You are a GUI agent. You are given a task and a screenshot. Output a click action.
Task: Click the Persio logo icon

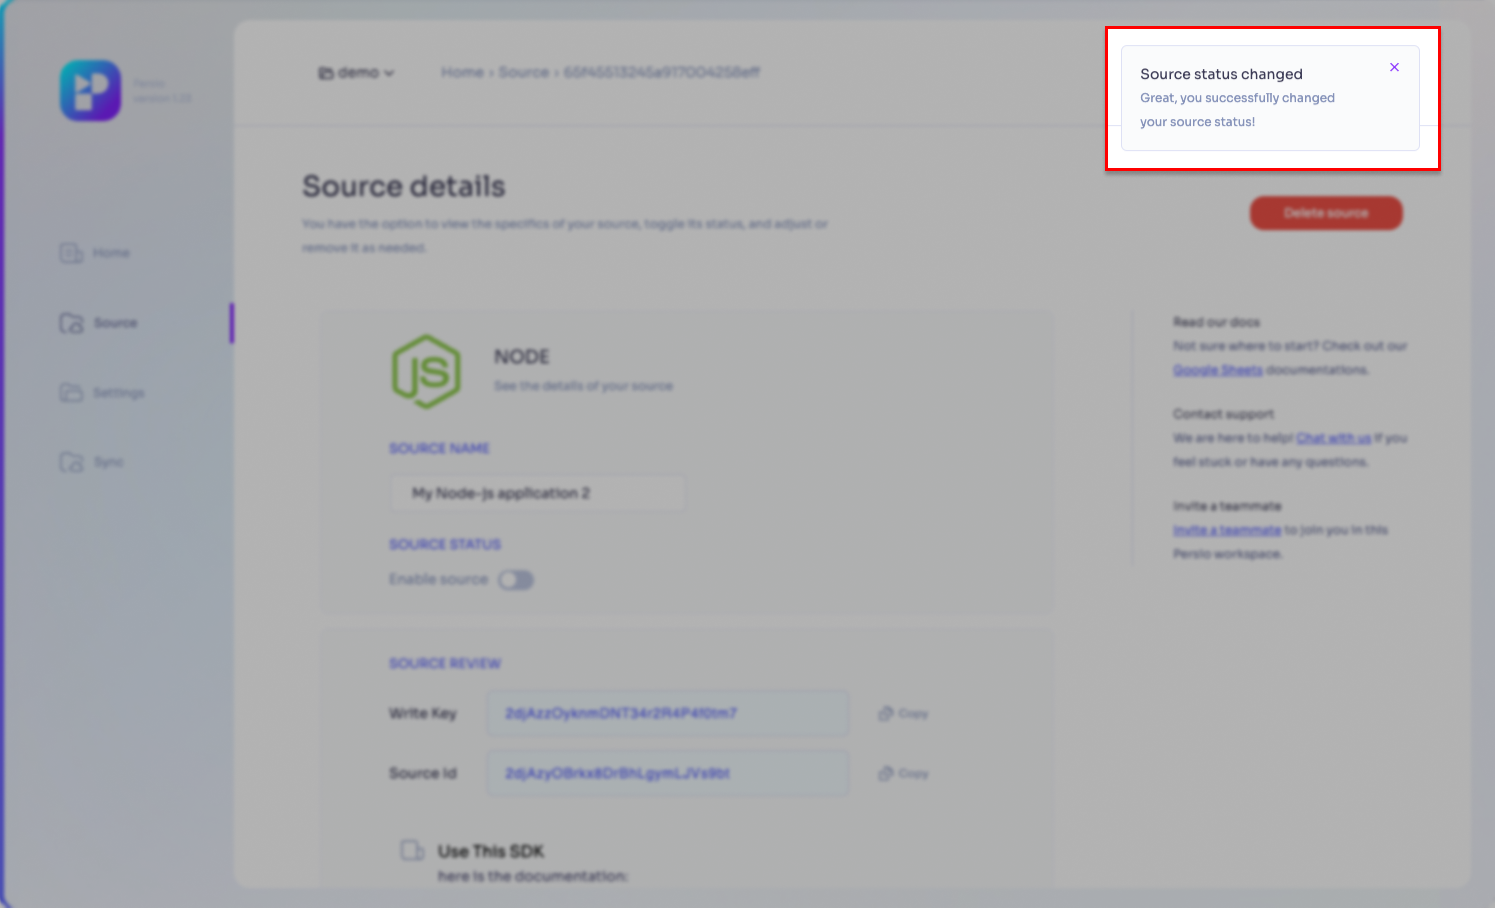coord(90,91)
